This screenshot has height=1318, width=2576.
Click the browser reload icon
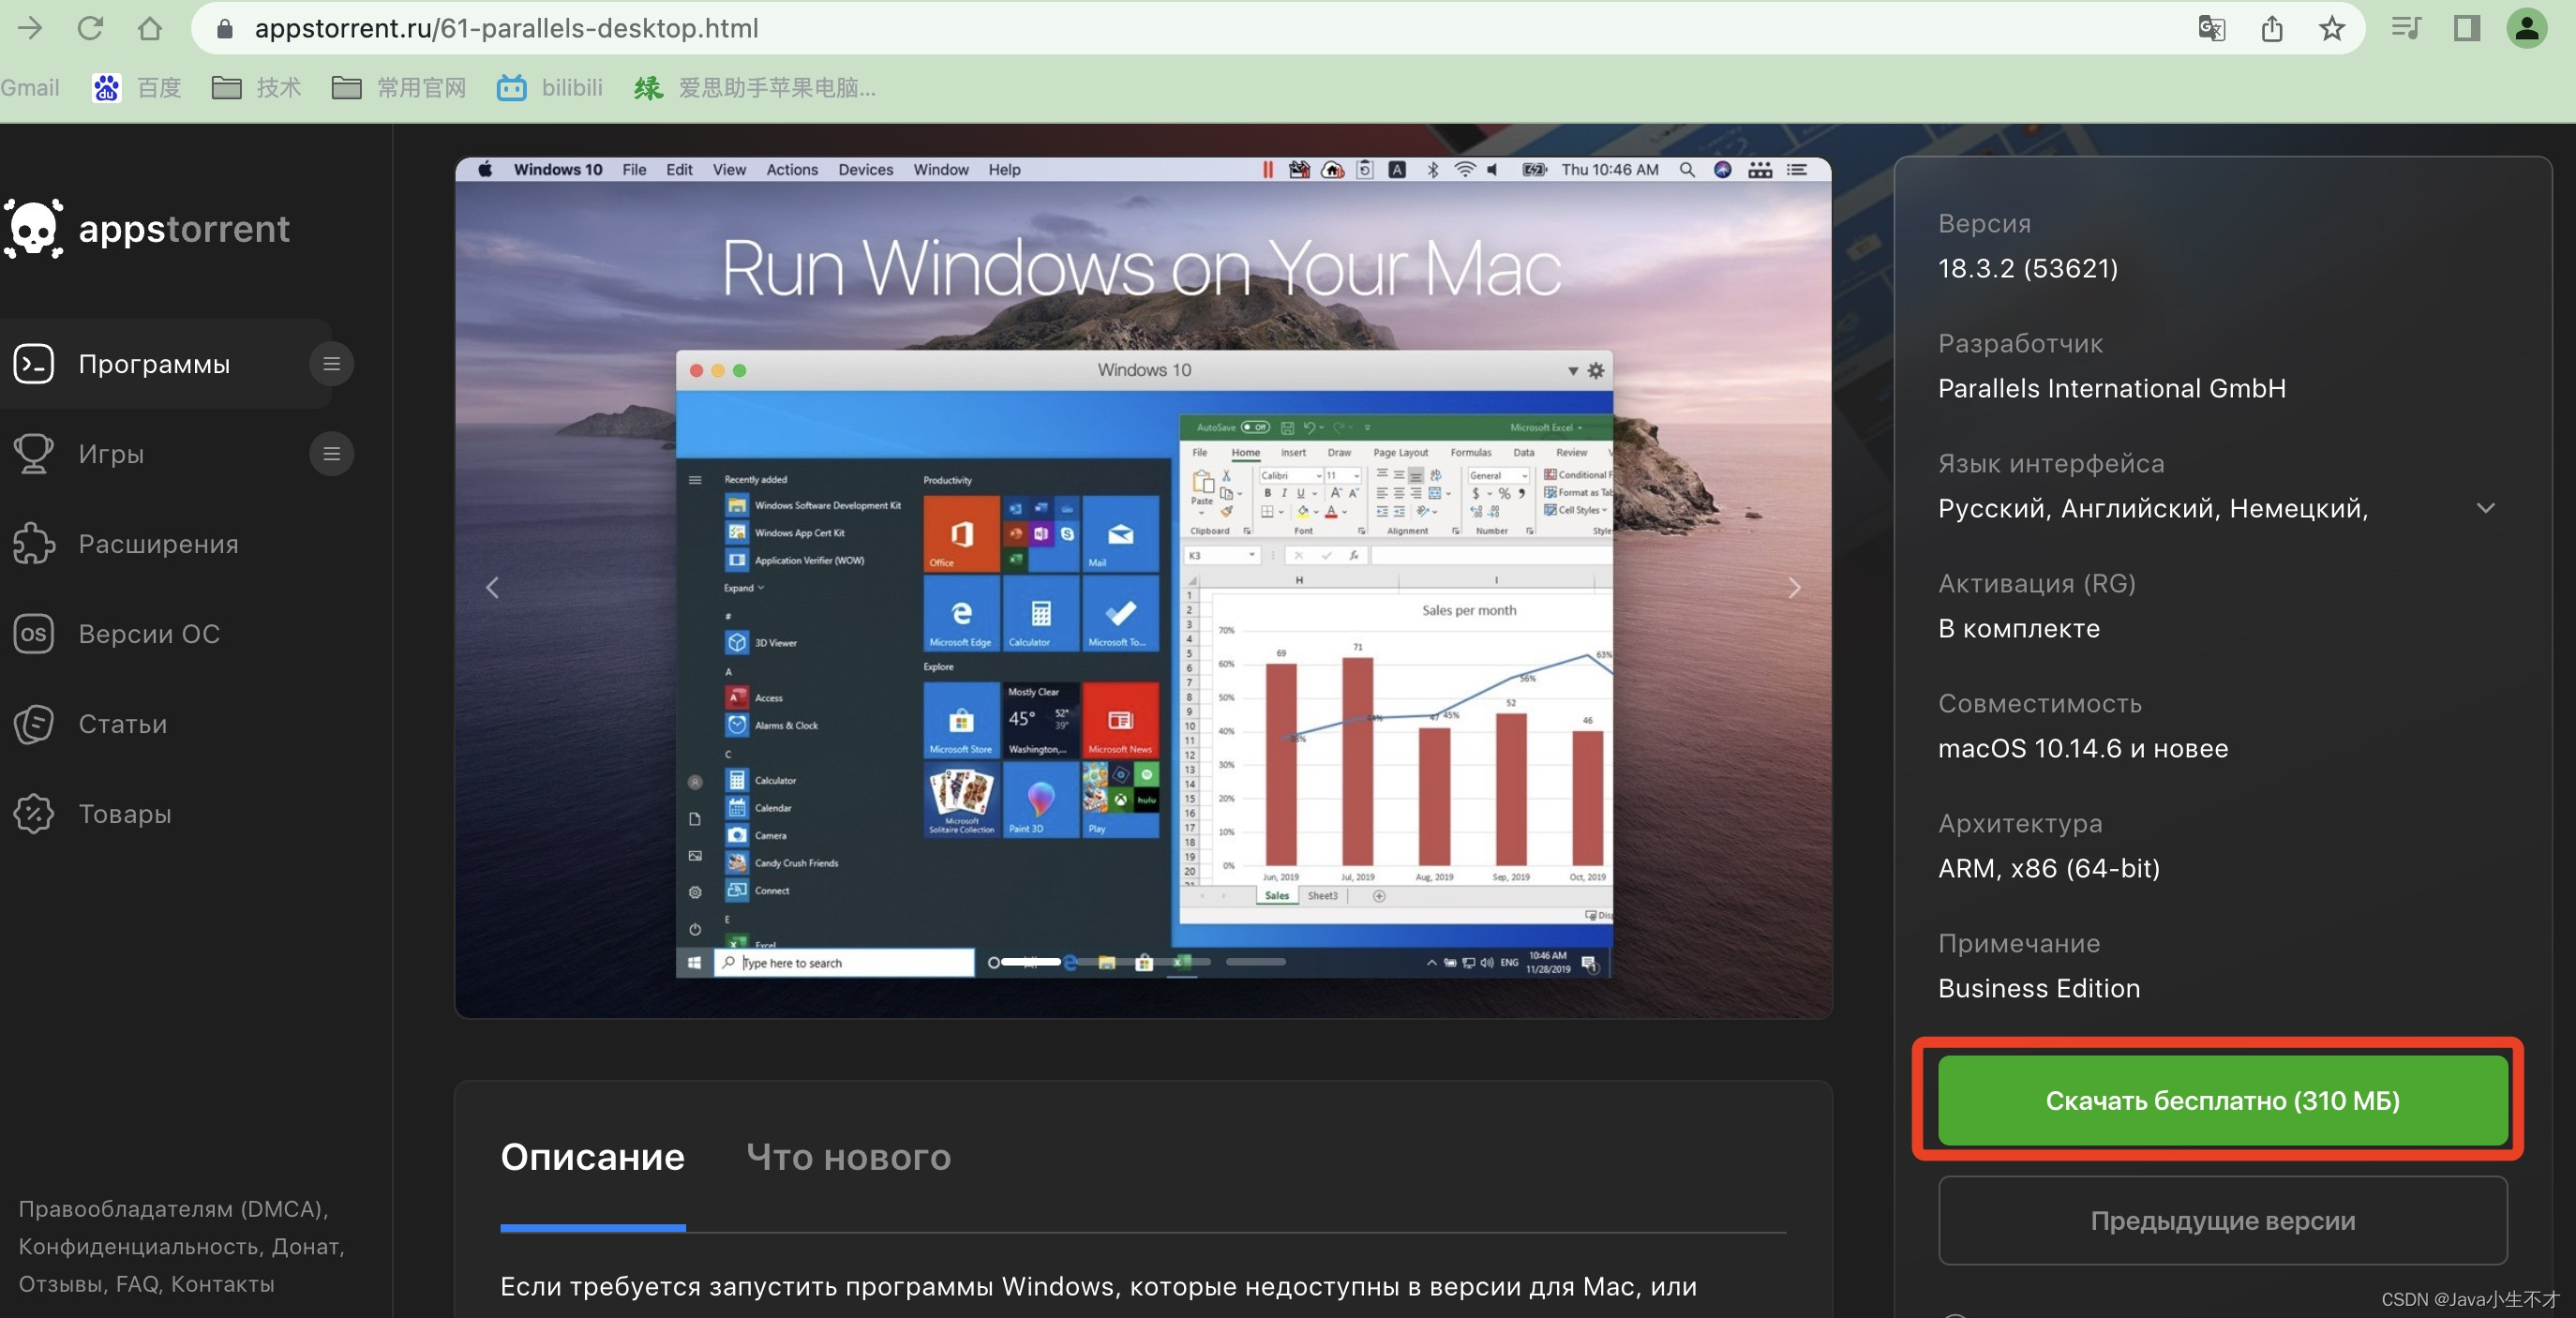coord(90,28)
